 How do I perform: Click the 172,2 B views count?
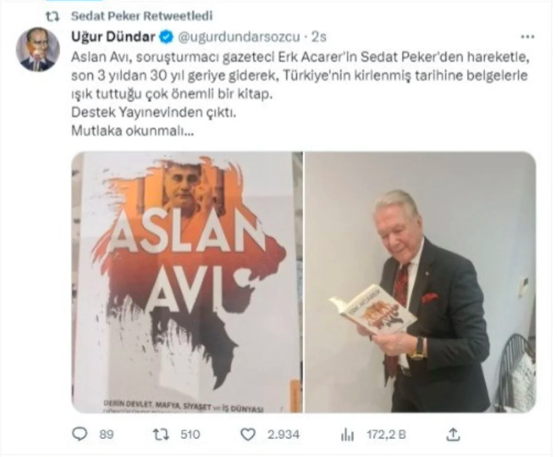click(x=386, y=435)
